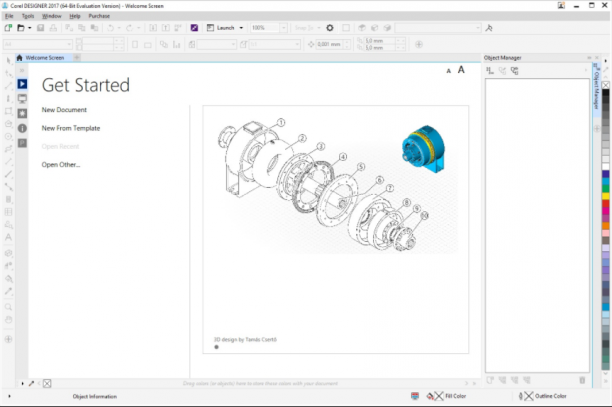This screenshot has height=407, width=612.
Task: Toggle Layer Manager View in Object Manager
Action: click(x=515, y=71)
